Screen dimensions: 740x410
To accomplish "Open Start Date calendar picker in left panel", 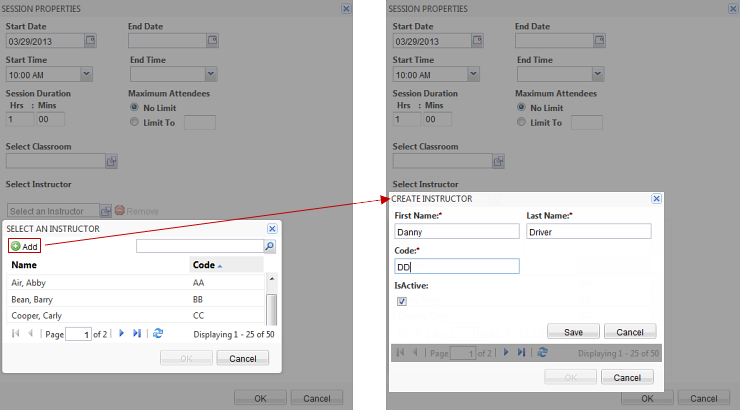I will pos(90,41).
